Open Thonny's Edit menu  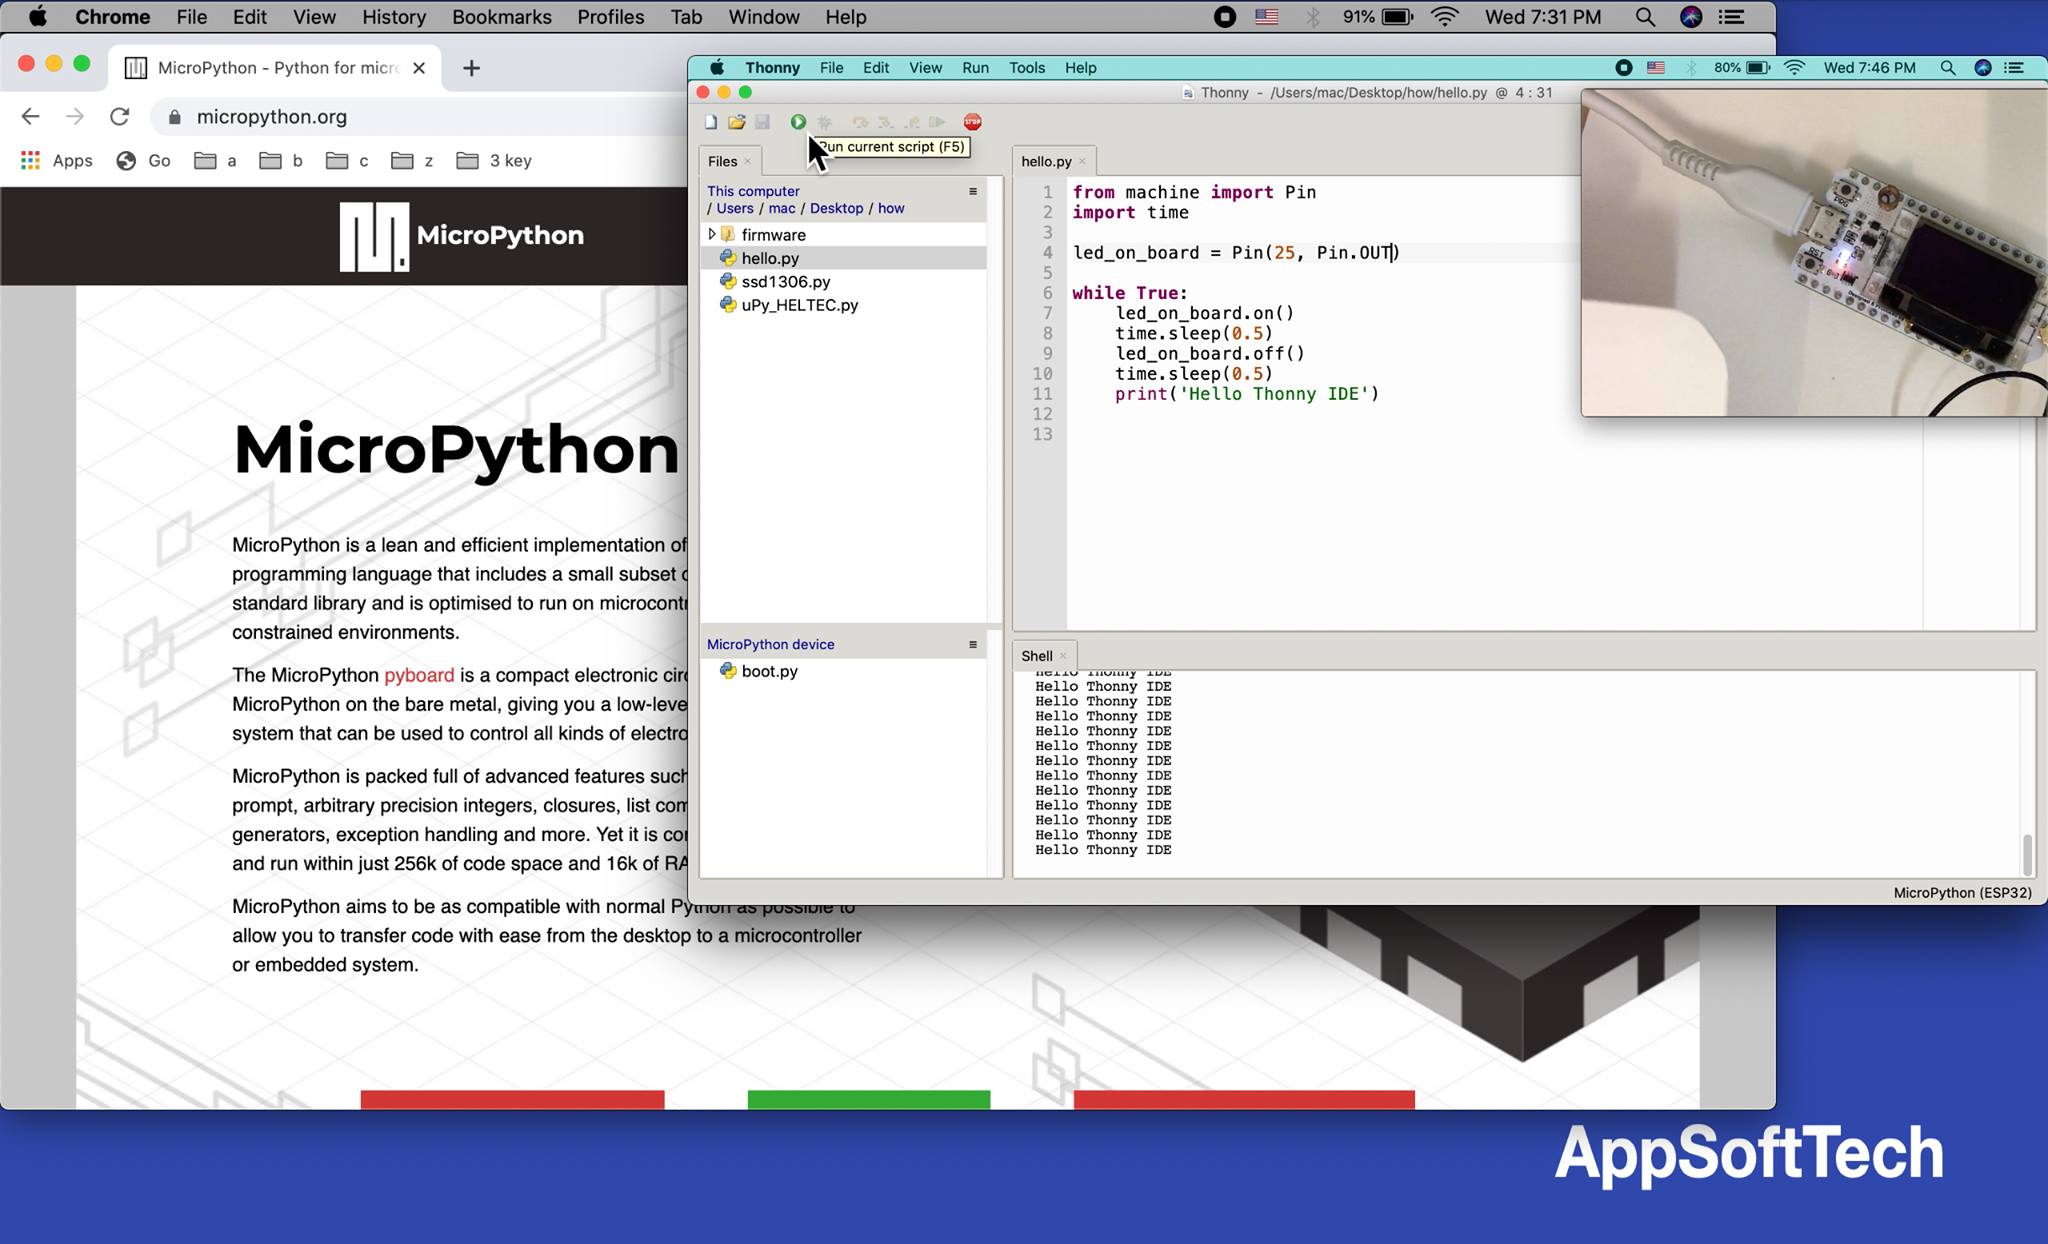876,68
